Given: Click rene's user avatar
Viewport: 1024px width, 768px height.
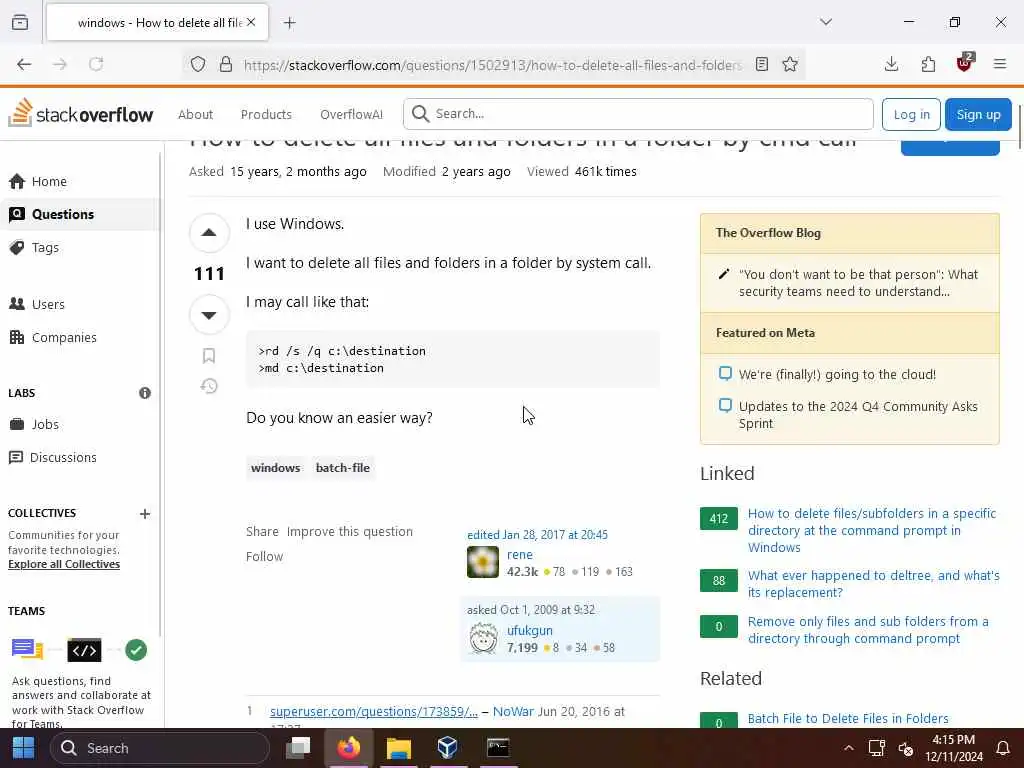Looking at the screenshot, I should coord(483,562).
